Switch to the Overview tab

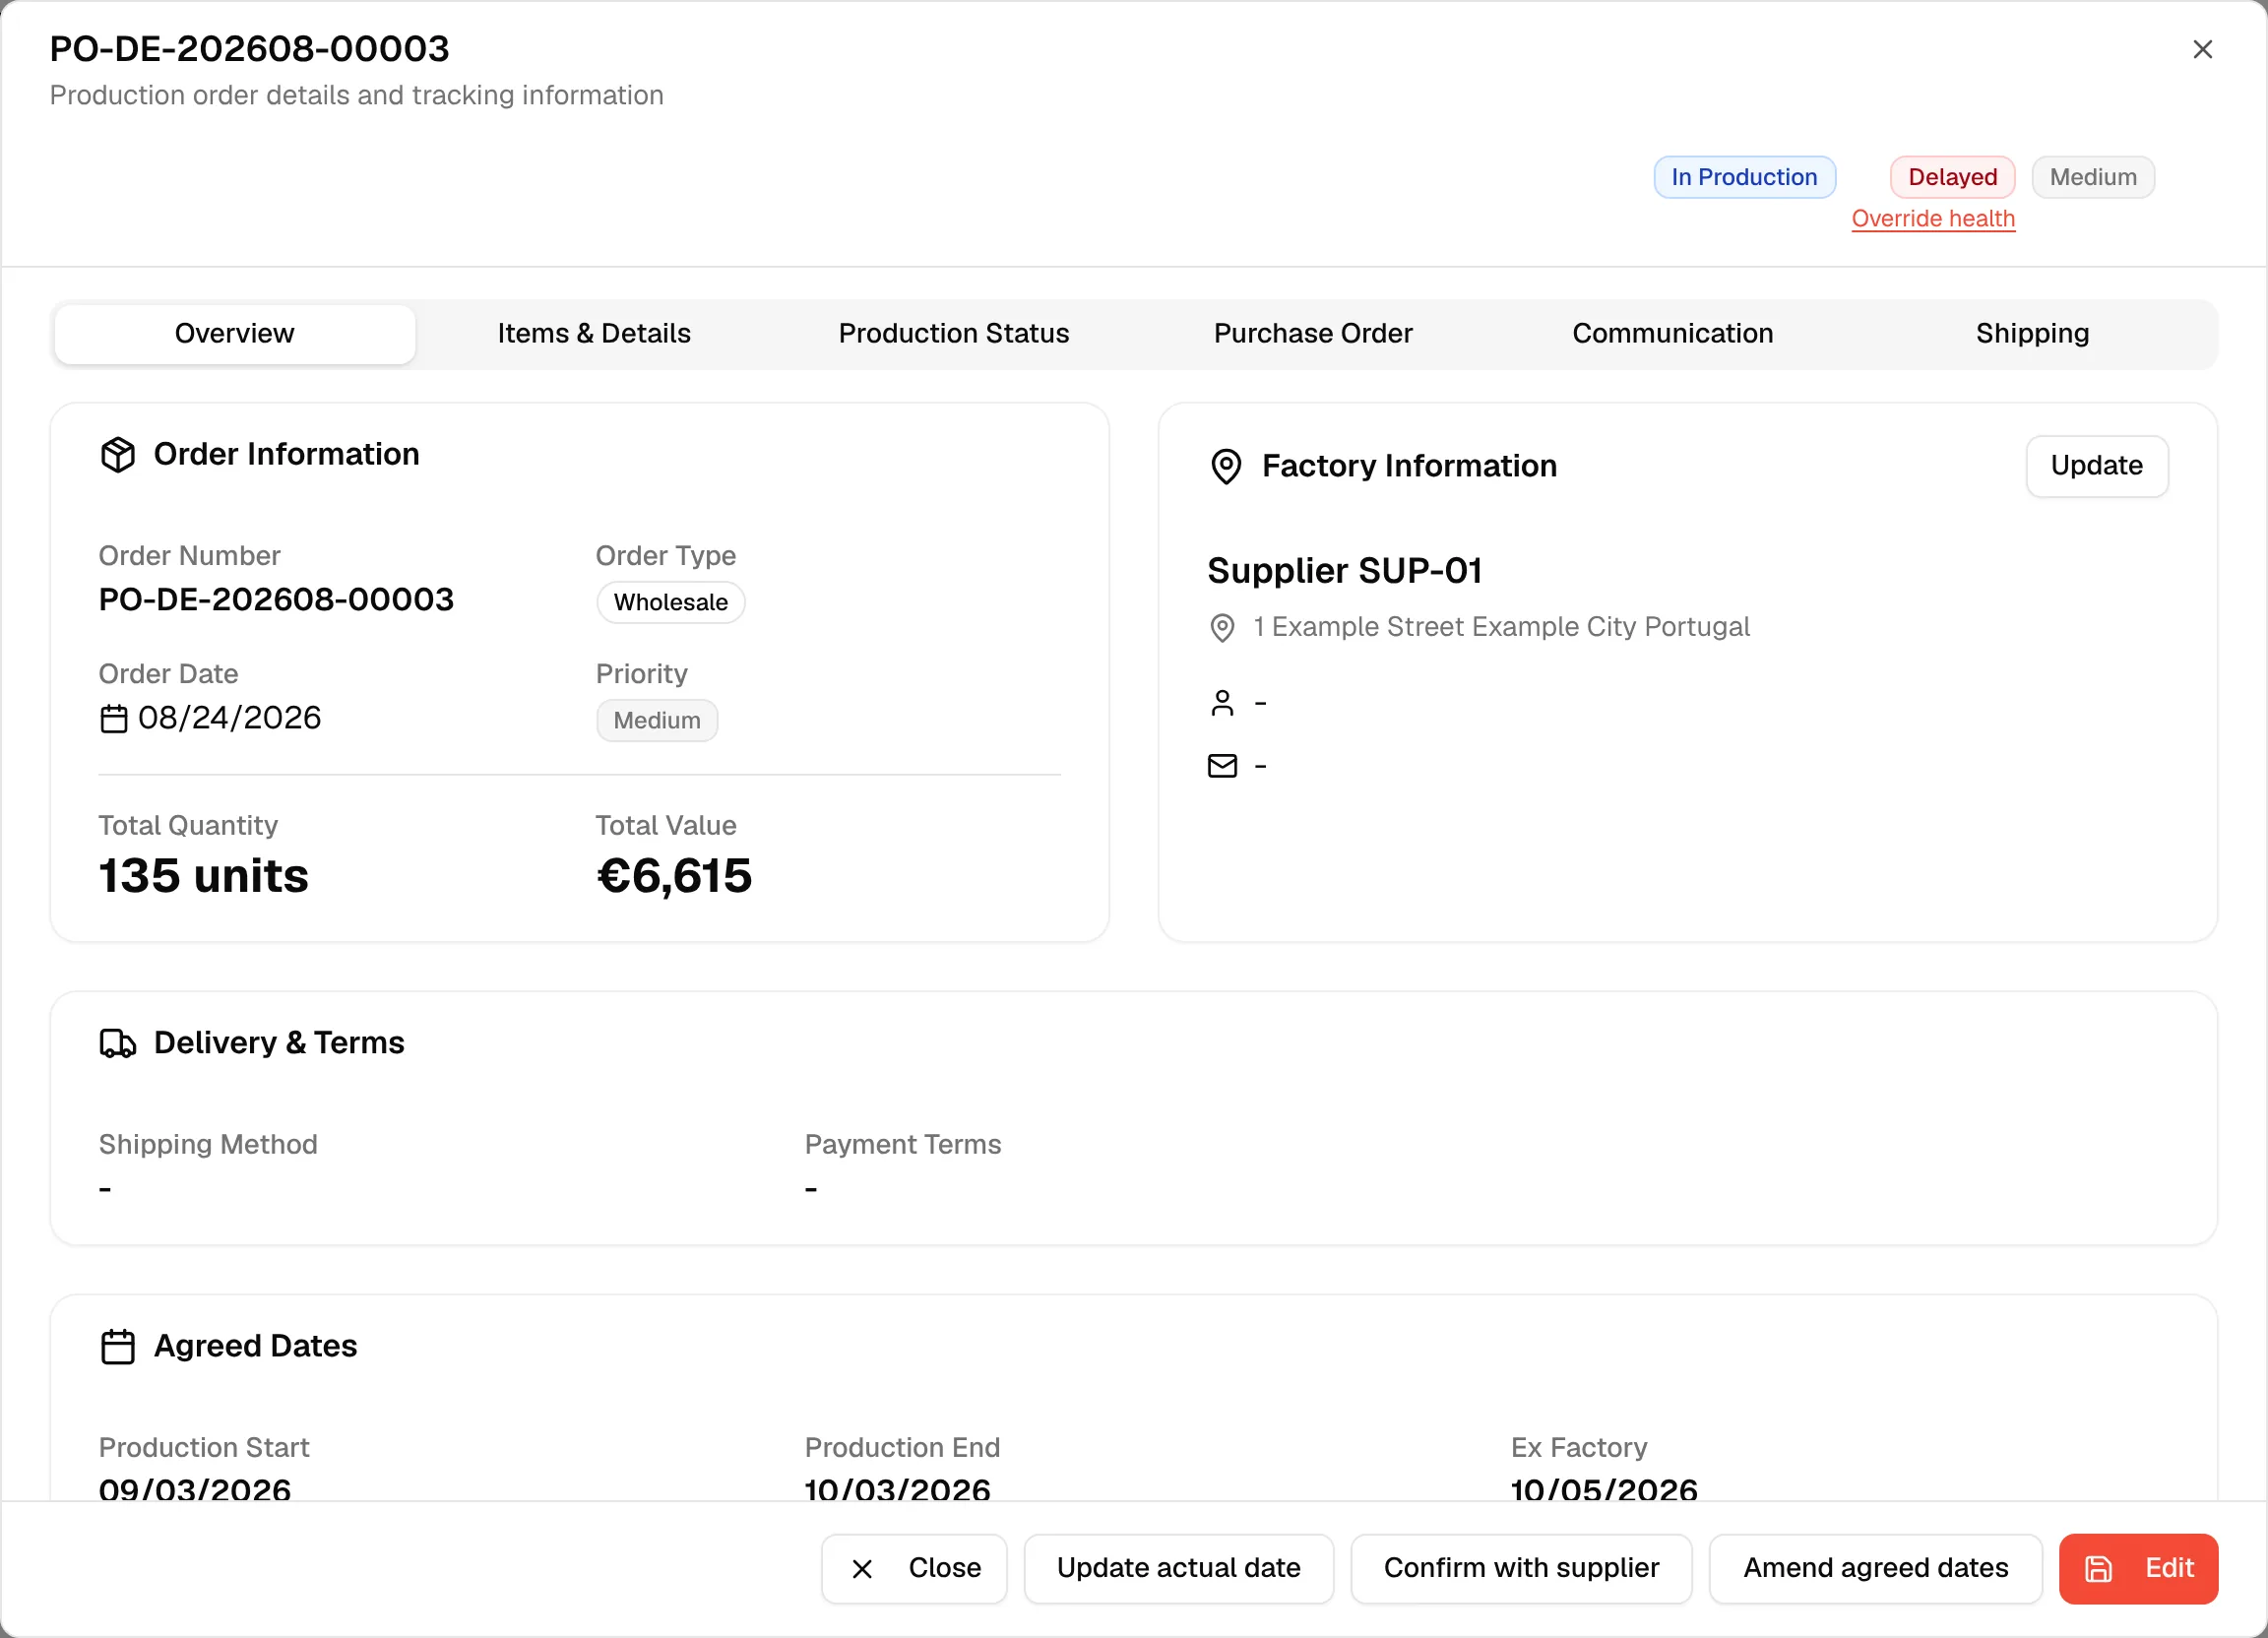pos(235,334)
